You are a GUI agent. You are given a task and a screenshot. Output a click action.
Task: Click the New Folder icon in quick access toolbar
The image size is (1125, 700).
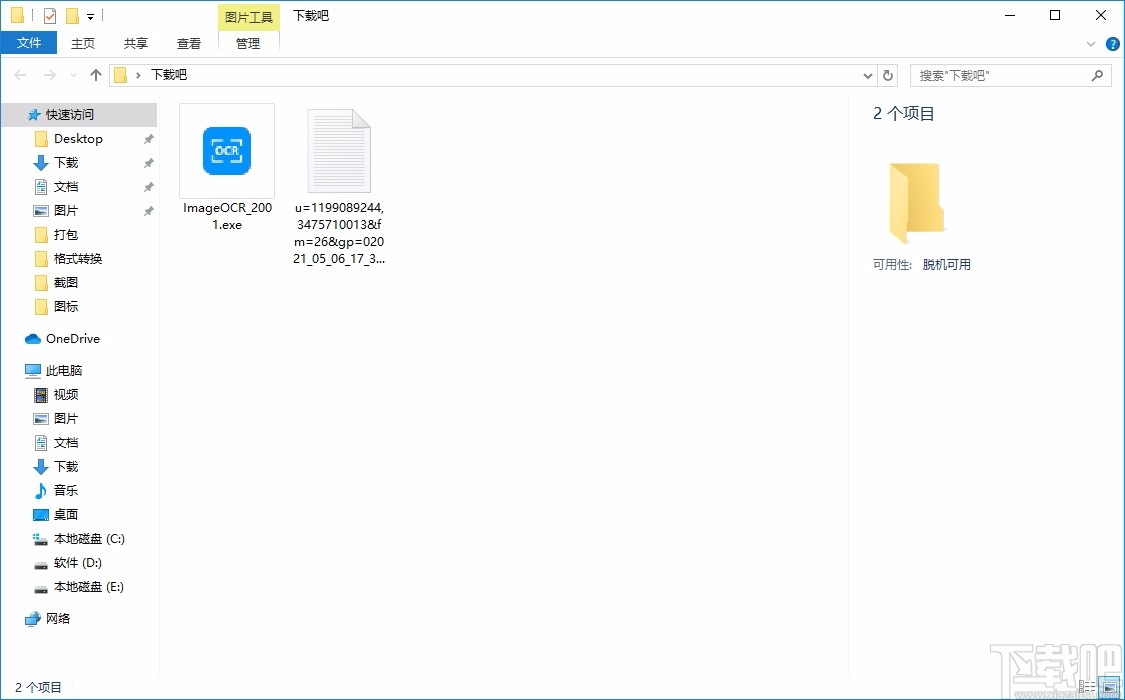click(70, 15)
